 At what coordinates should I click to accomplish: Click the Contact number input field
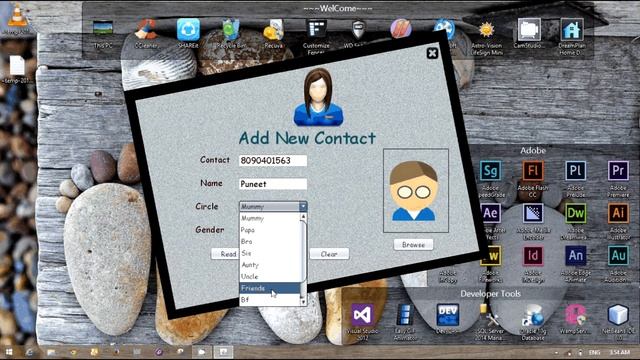(273, 160)
